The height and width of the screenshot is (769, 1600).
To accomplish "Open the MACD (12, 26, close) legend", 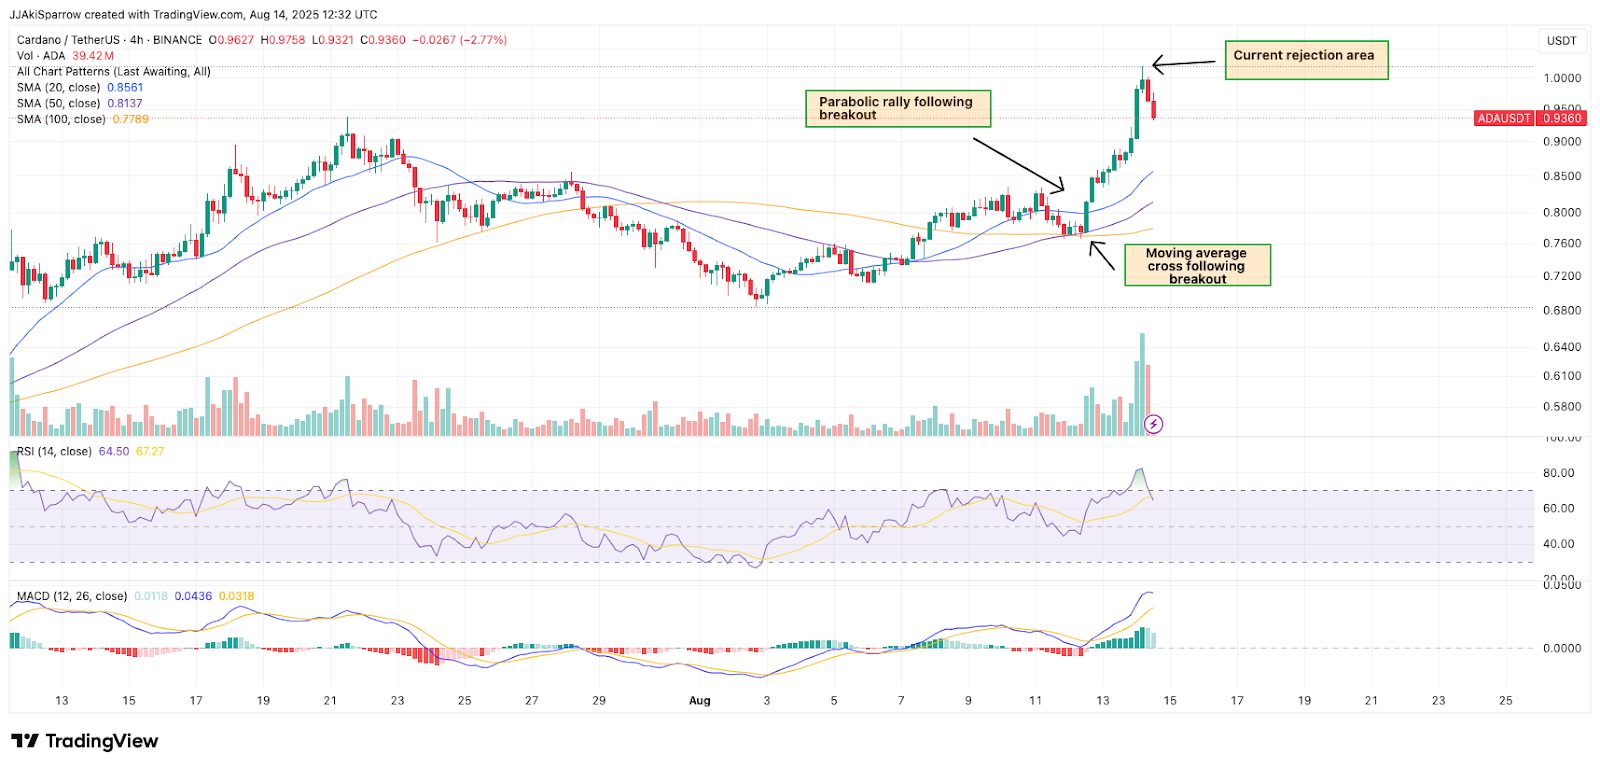I will 72,596.
